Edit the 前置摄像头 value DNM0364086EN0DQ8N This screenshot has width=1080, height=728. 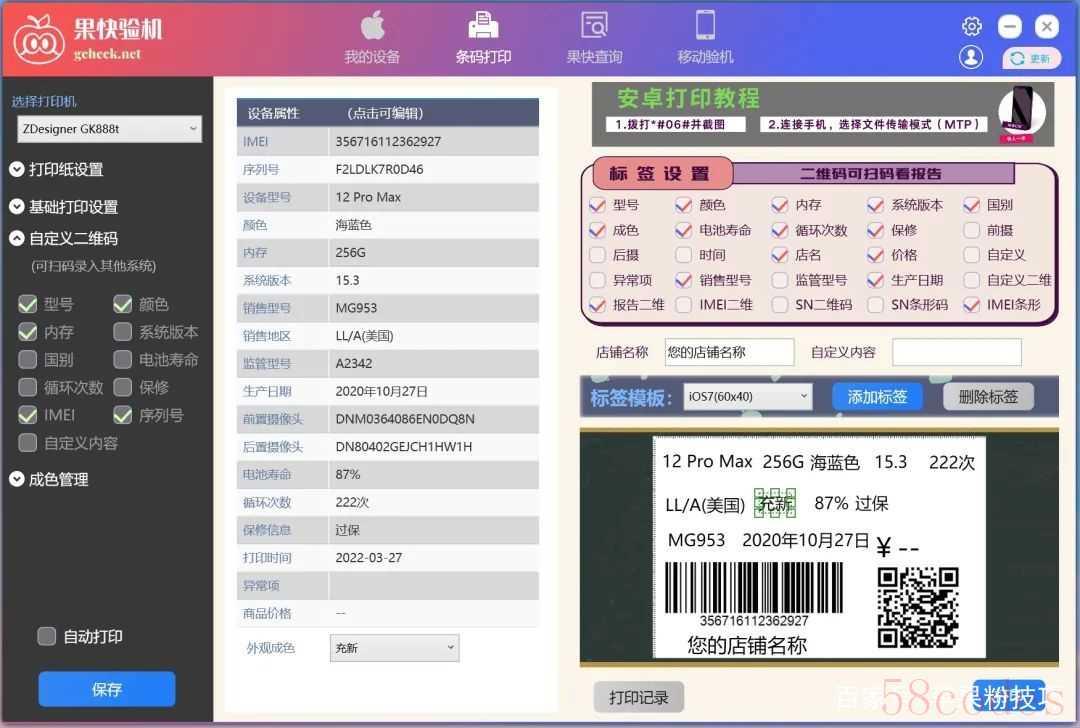pos(433,419)
